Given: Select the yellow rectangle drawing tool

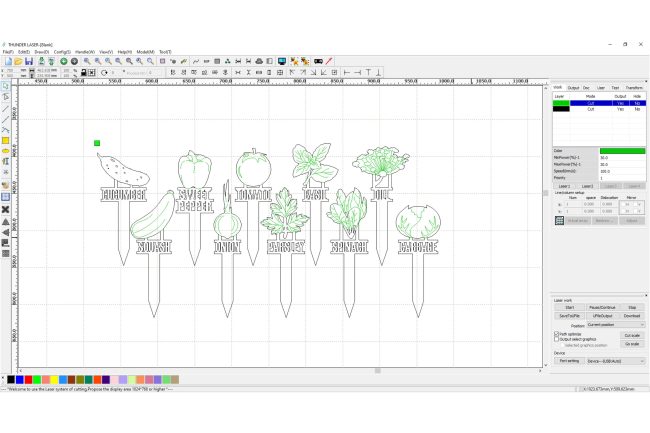Looking at the screenshot, I should pos(5,141).
